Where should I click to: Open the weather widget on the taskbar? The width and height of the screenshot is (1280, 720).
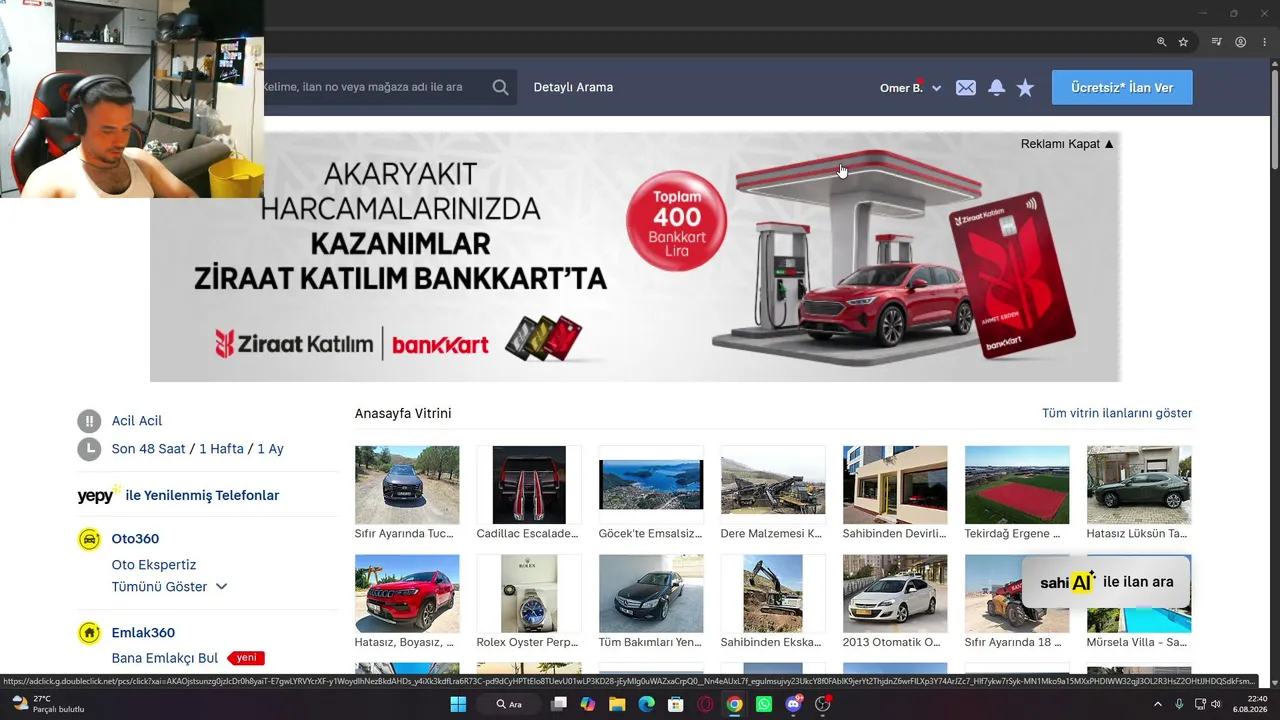coord(47,704)
